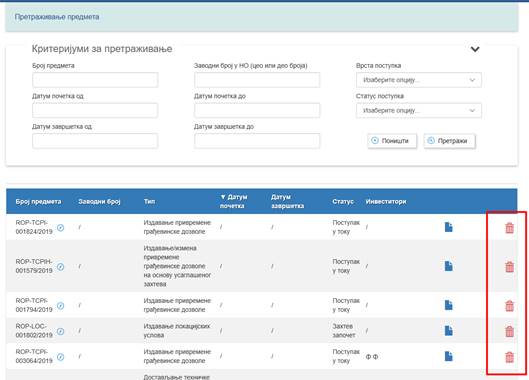This screenshot has width=529, height=380.
Task: Collapse the Критеријуми за претраживање panel
Action: (475, 49)
